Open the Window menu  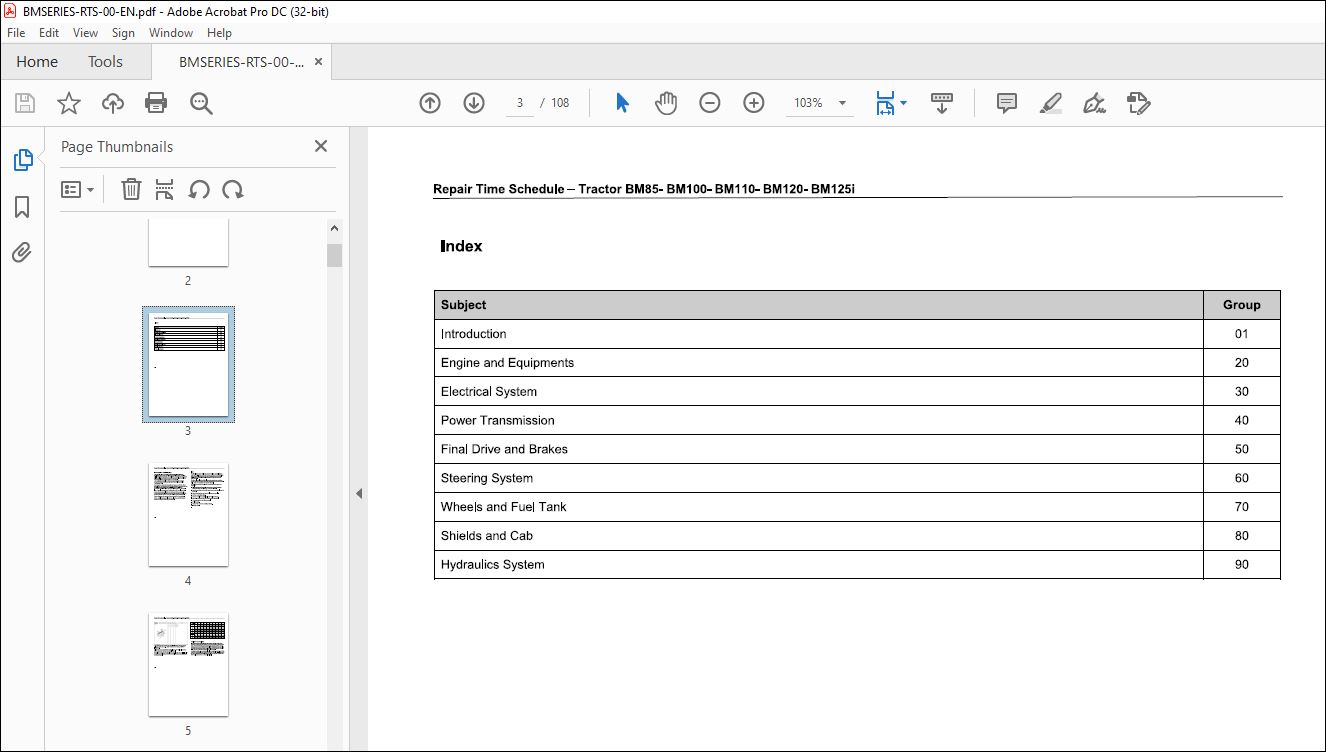171,33
